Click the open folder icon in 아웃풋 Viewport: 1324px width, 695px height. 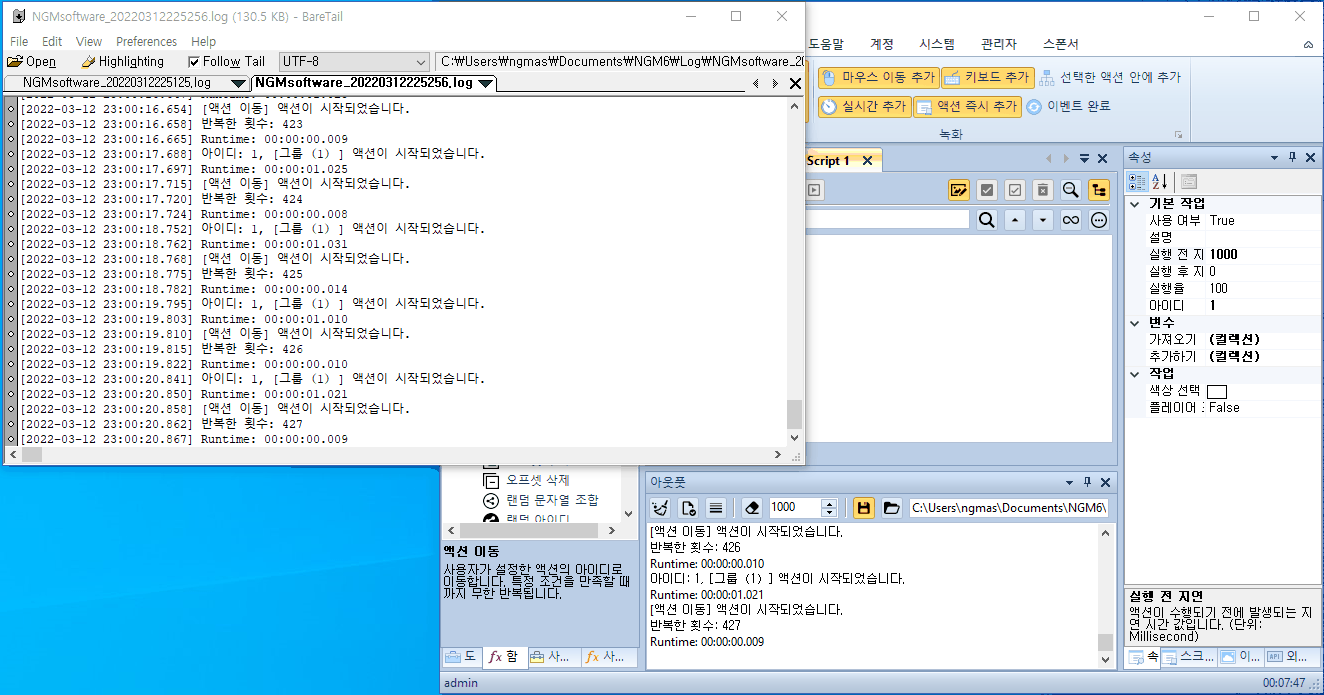[x=892, y=508]
